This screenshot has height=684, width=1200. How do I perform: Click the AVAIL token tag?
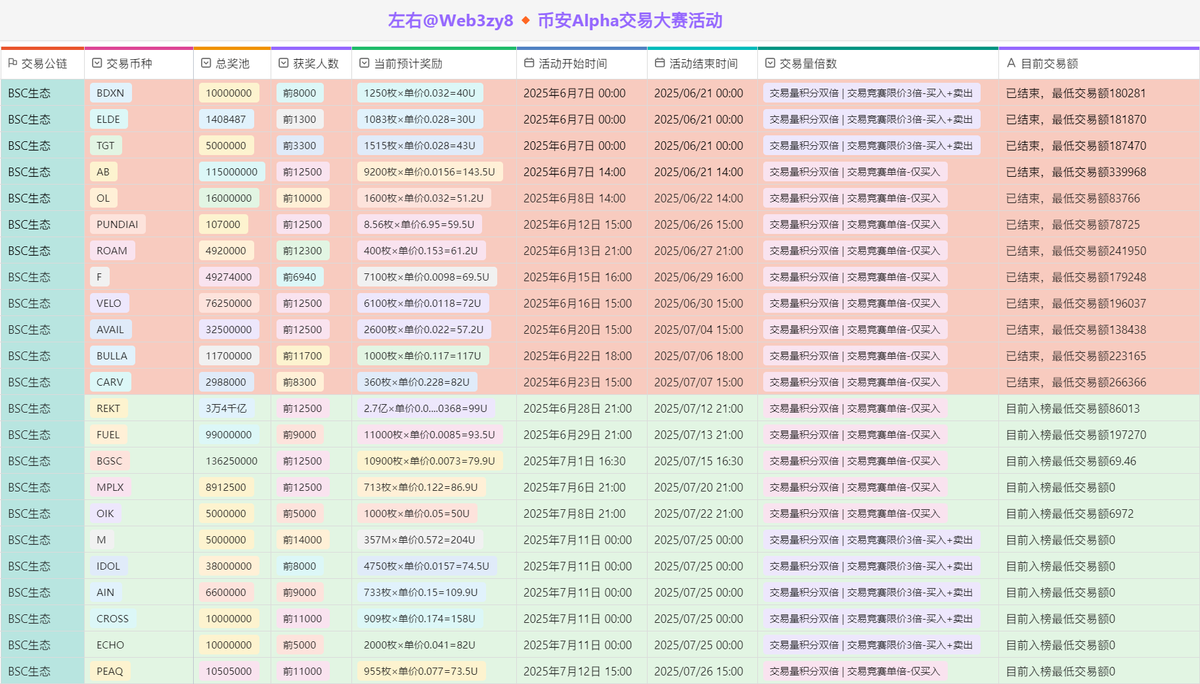click(111, 329)
